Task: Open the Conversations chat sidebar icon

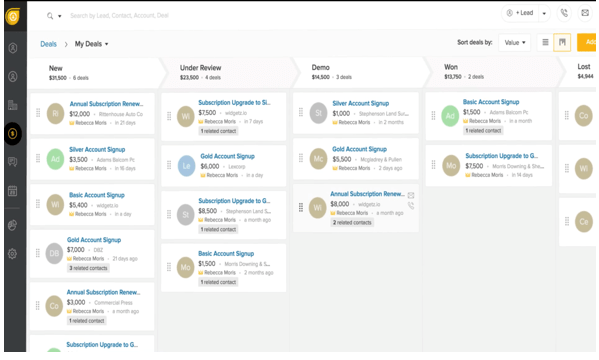Action: point(13,162)
